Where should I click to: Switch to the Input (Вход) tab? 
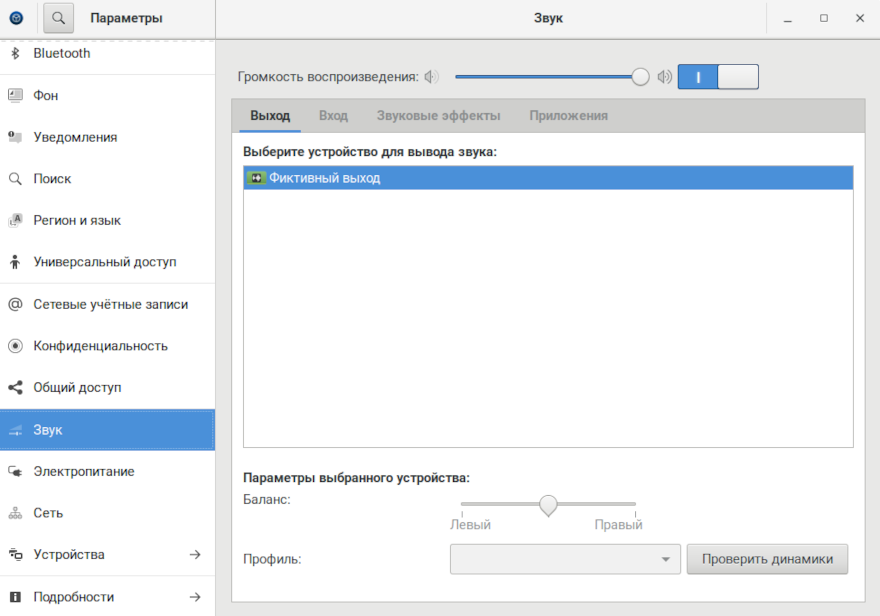[x=333, y=116]
